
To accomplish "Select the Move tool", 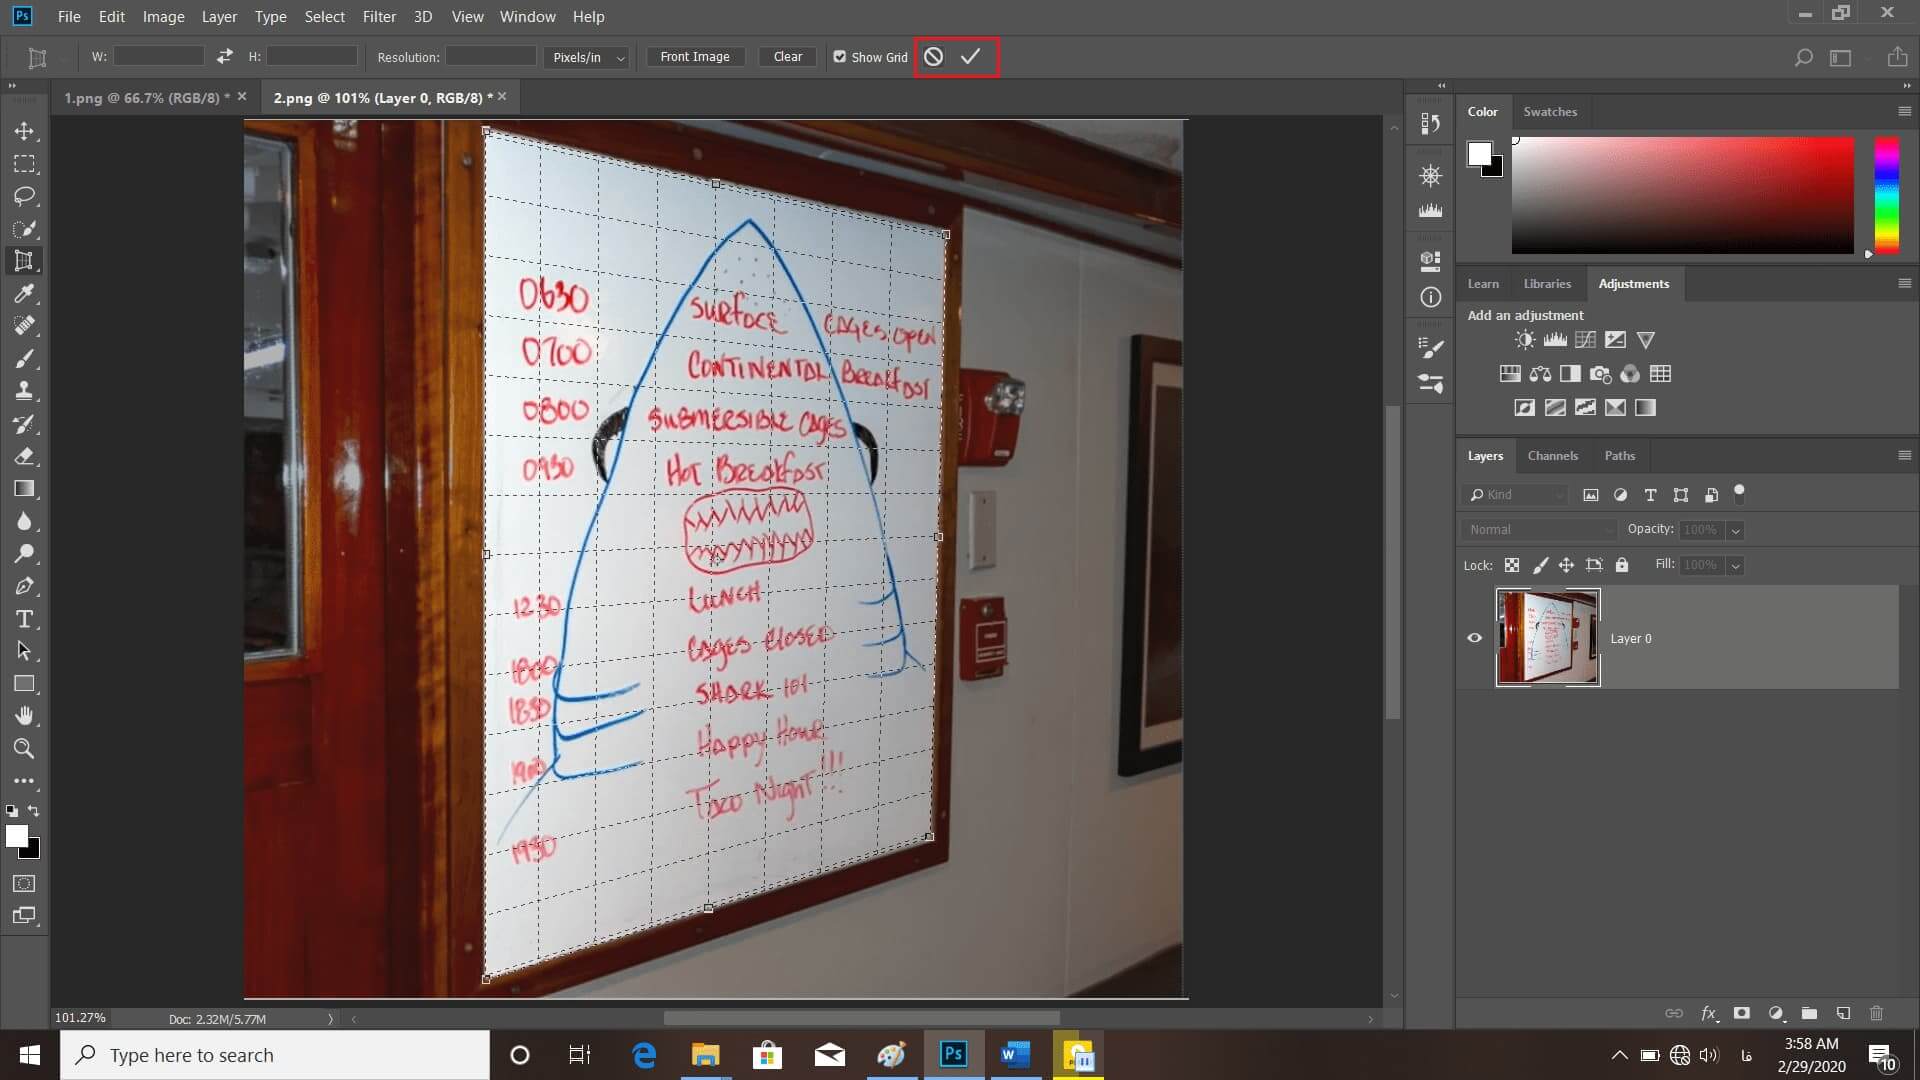I will [x=24, y=131].
